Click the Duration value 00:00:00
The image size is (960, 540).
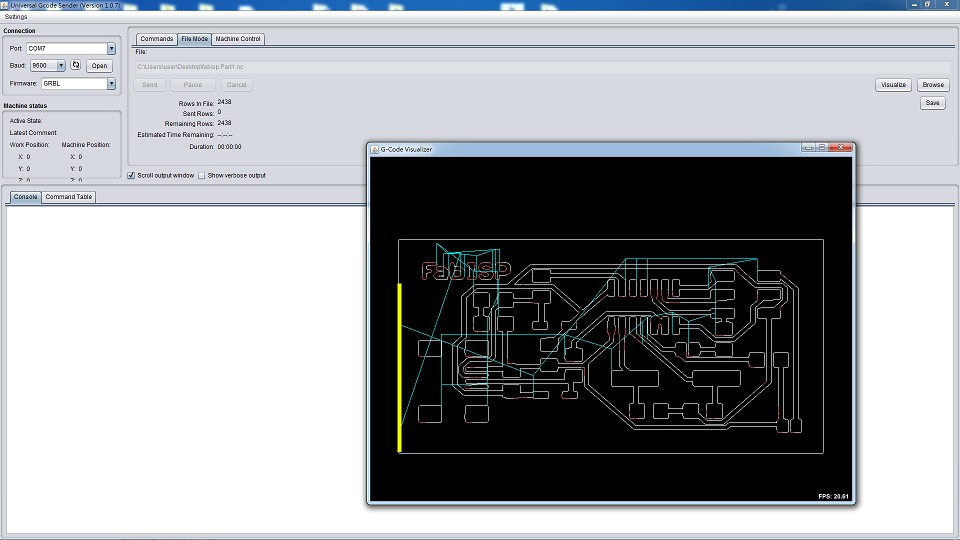point(230,147)
